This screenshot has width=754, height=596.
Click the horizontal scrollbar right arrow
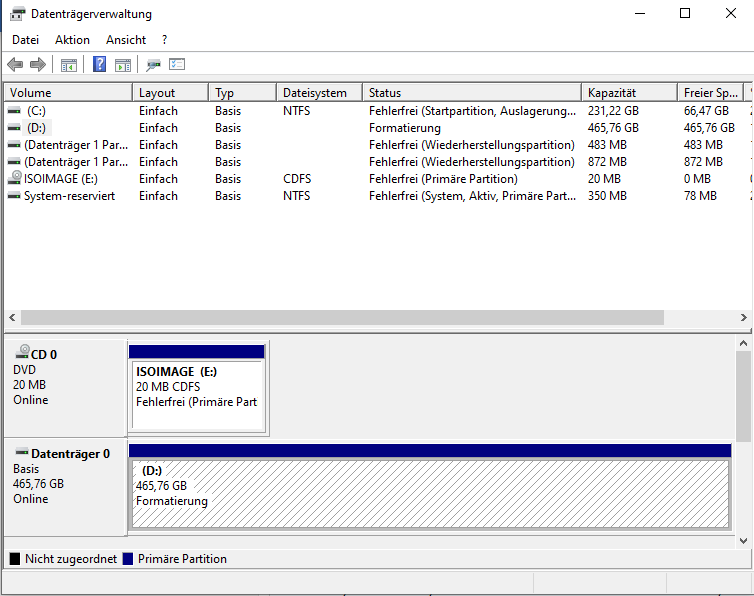743,317
